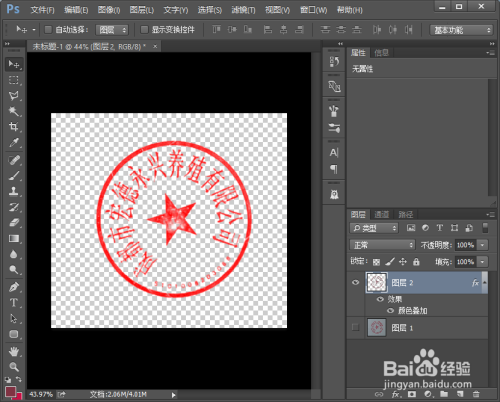
Task: Open the History panel icon
Action: click(334, 61)
